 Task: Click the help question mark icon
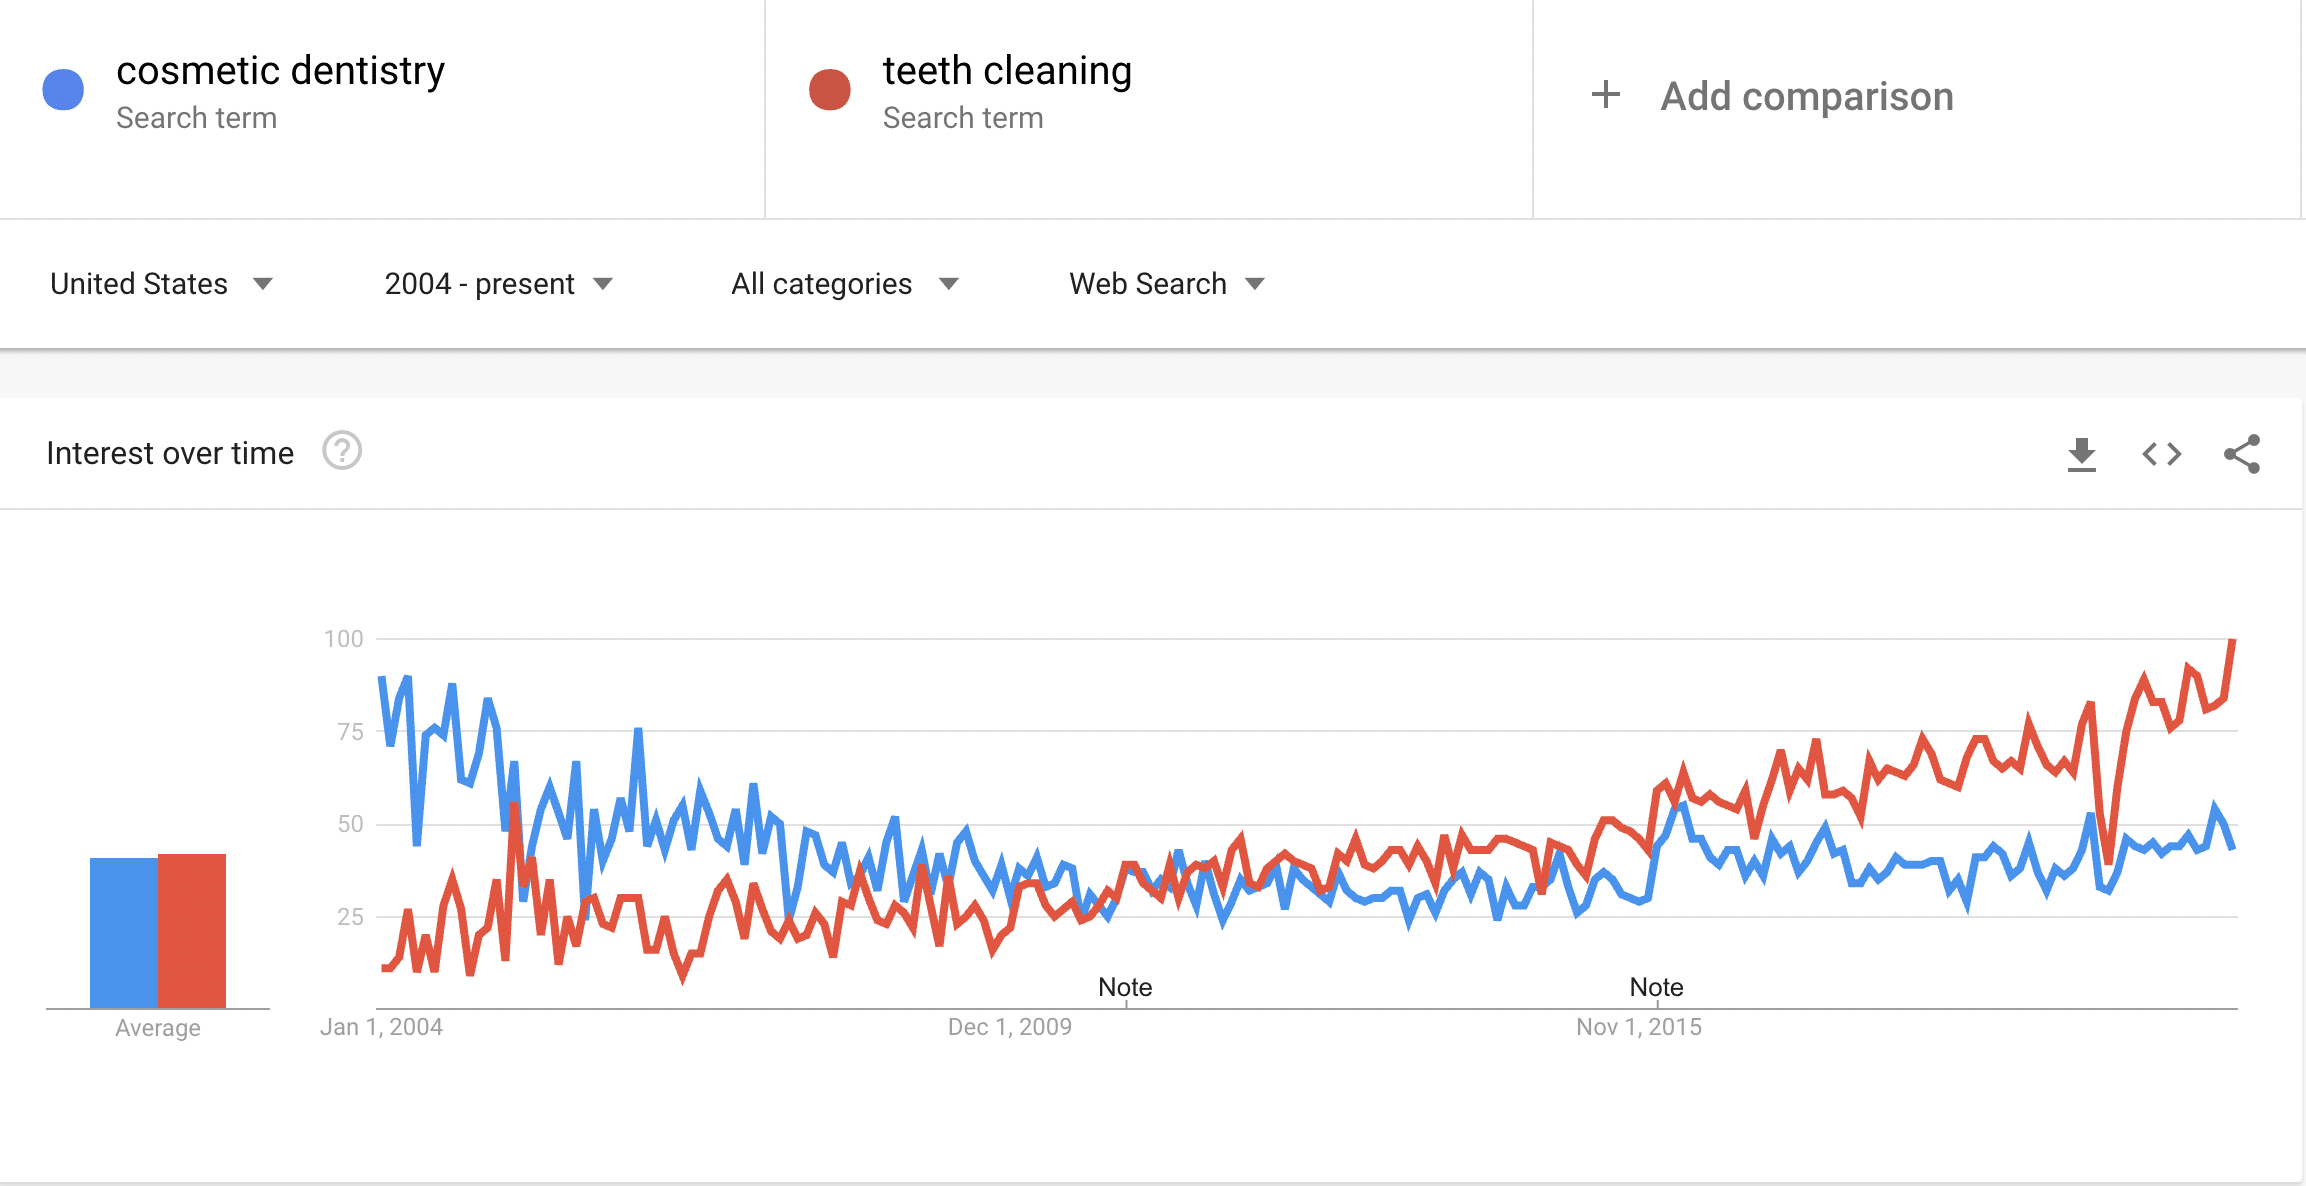(x=342, y=451)
